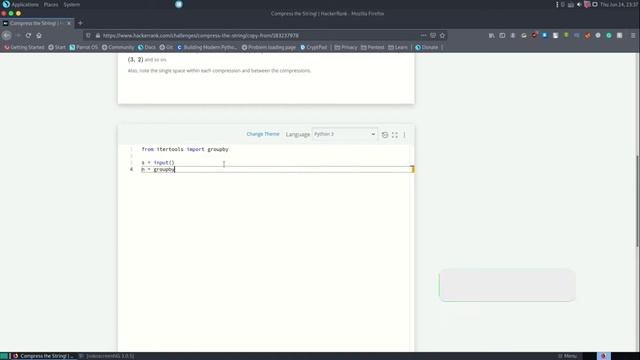Open the Python 3 language dropdown
The image size is (640, 360).
pos(344,134)
